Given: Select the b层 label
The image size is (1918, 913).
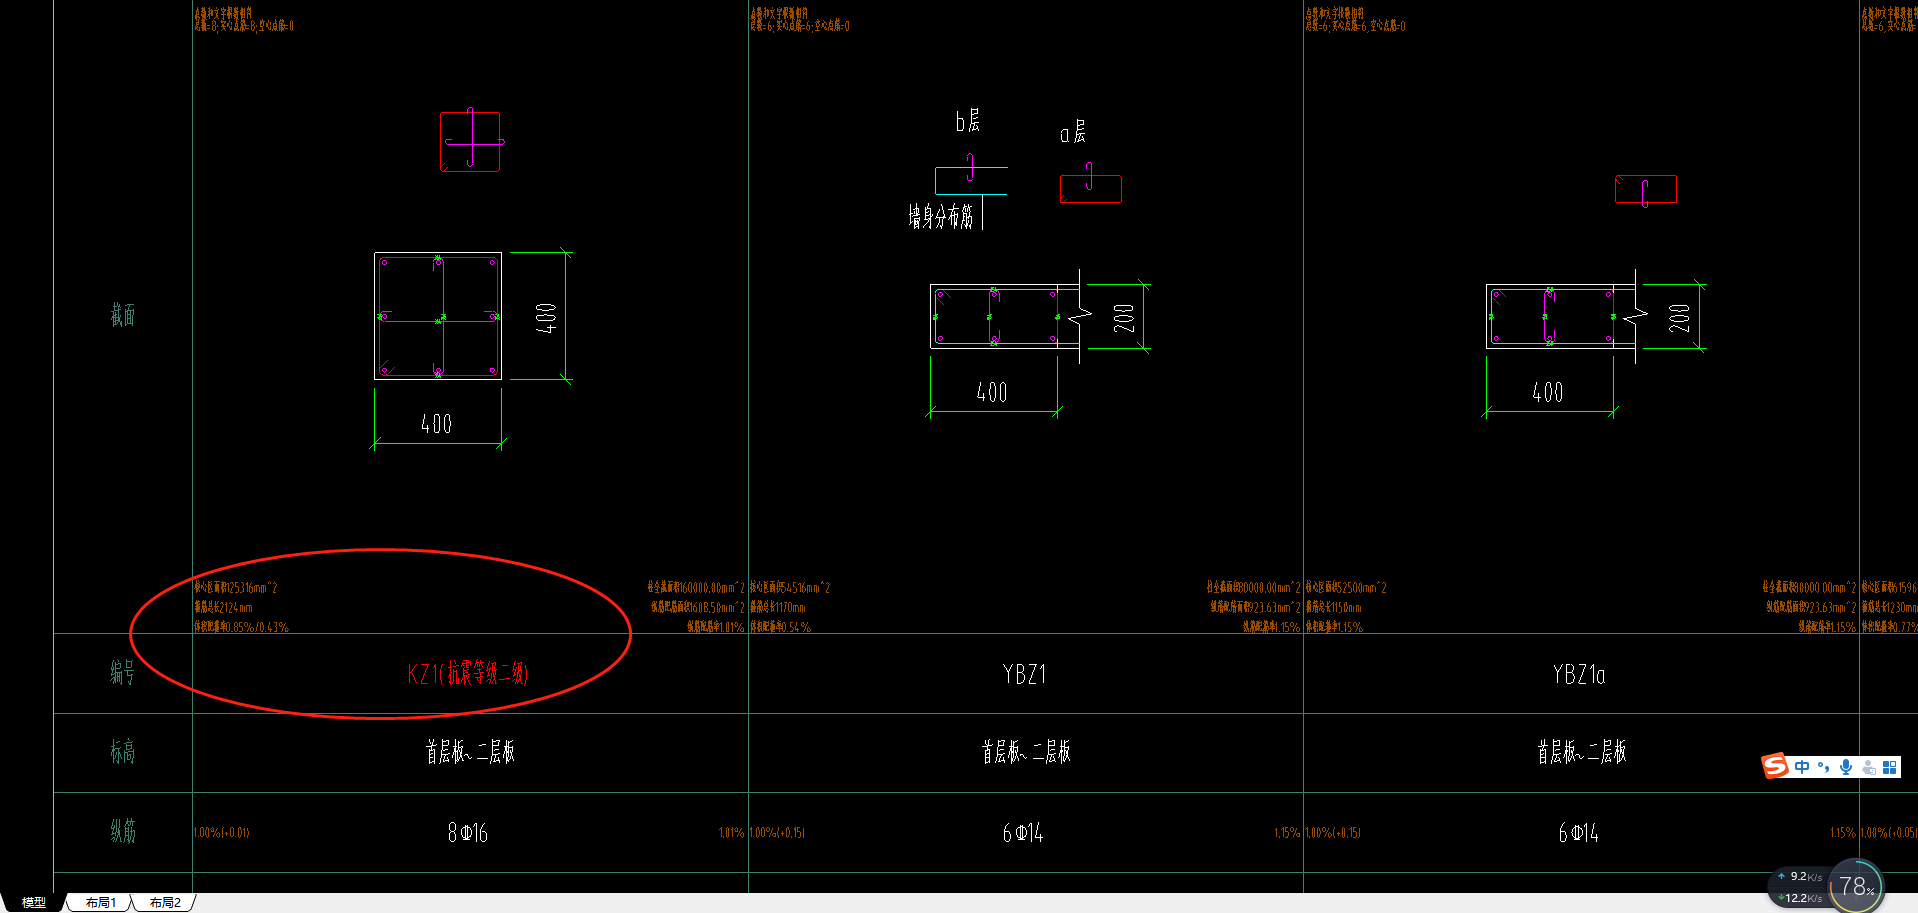Looking at the screenshot, I should pos(968,121).
